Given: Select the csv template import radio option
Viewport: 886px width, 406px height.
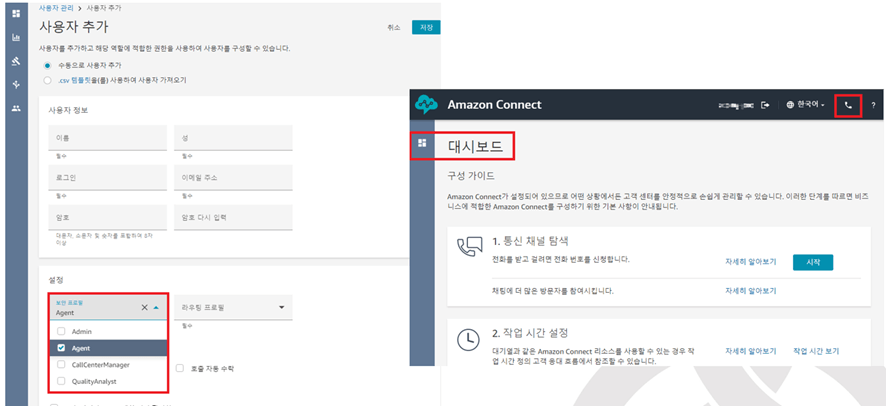Looking at the screenshot, I should pos(47,80).
